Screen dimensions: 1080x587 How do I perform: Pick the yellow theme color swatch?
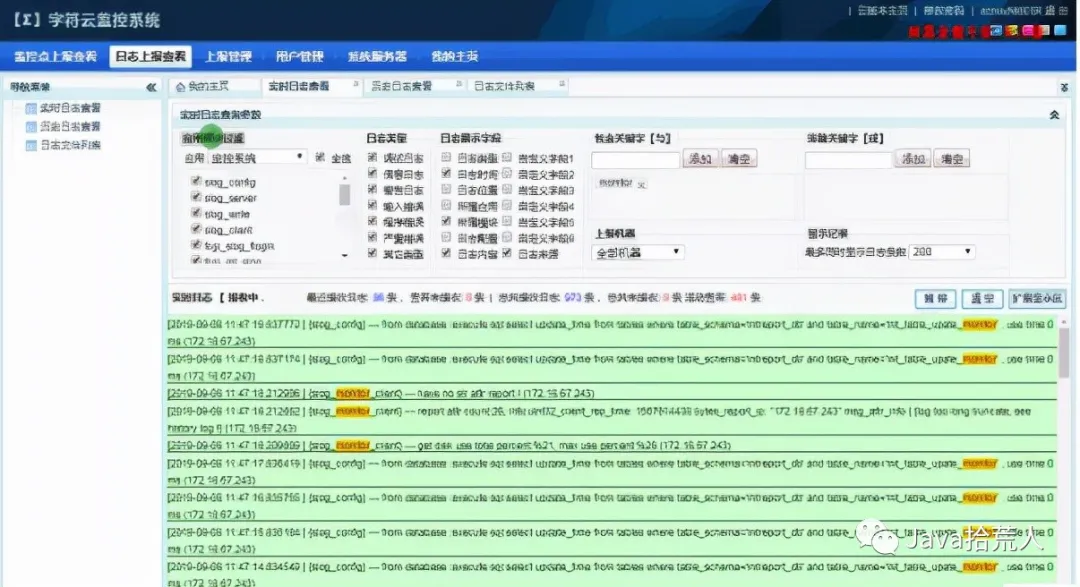click(x=1012, y=30)
